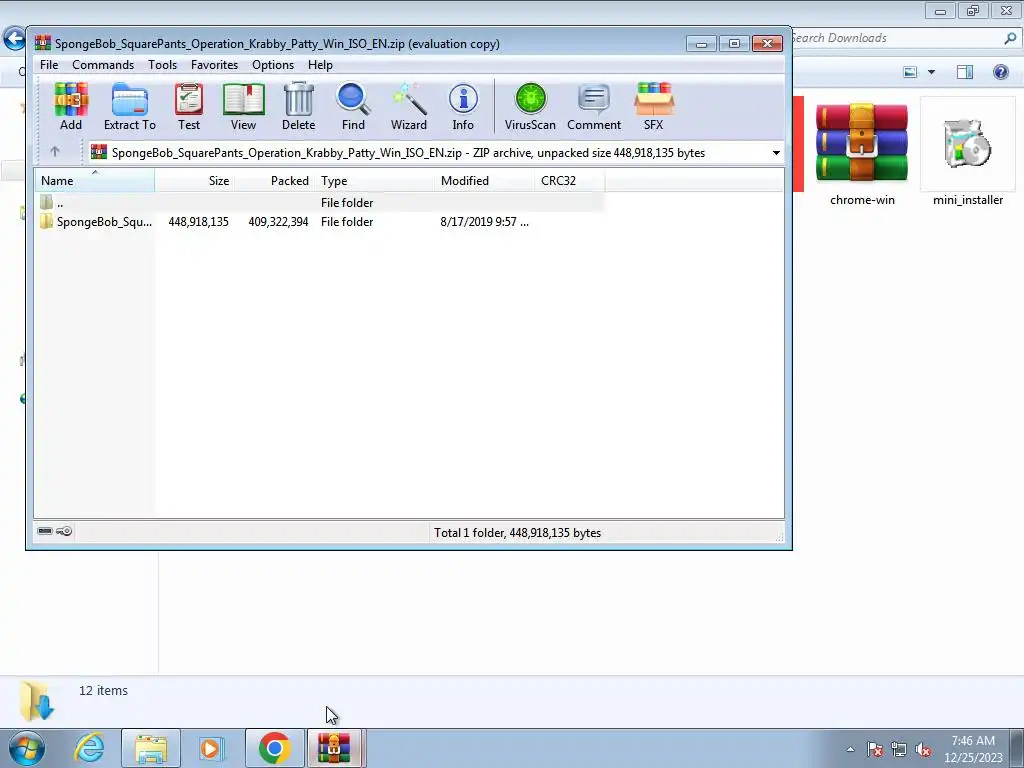Click the 409,322,394 packed cell
Screen dimensions: 1024x768
point(278,221)
